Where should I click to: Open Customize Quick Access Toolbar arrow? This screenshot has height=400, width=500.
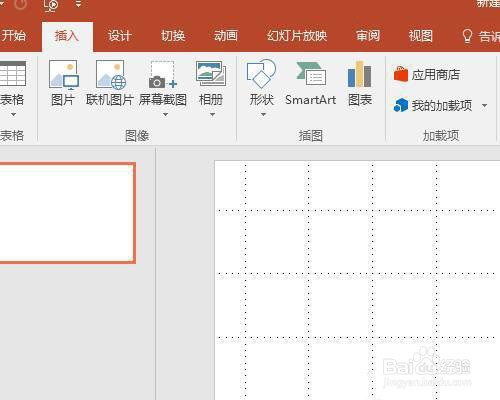79,4
